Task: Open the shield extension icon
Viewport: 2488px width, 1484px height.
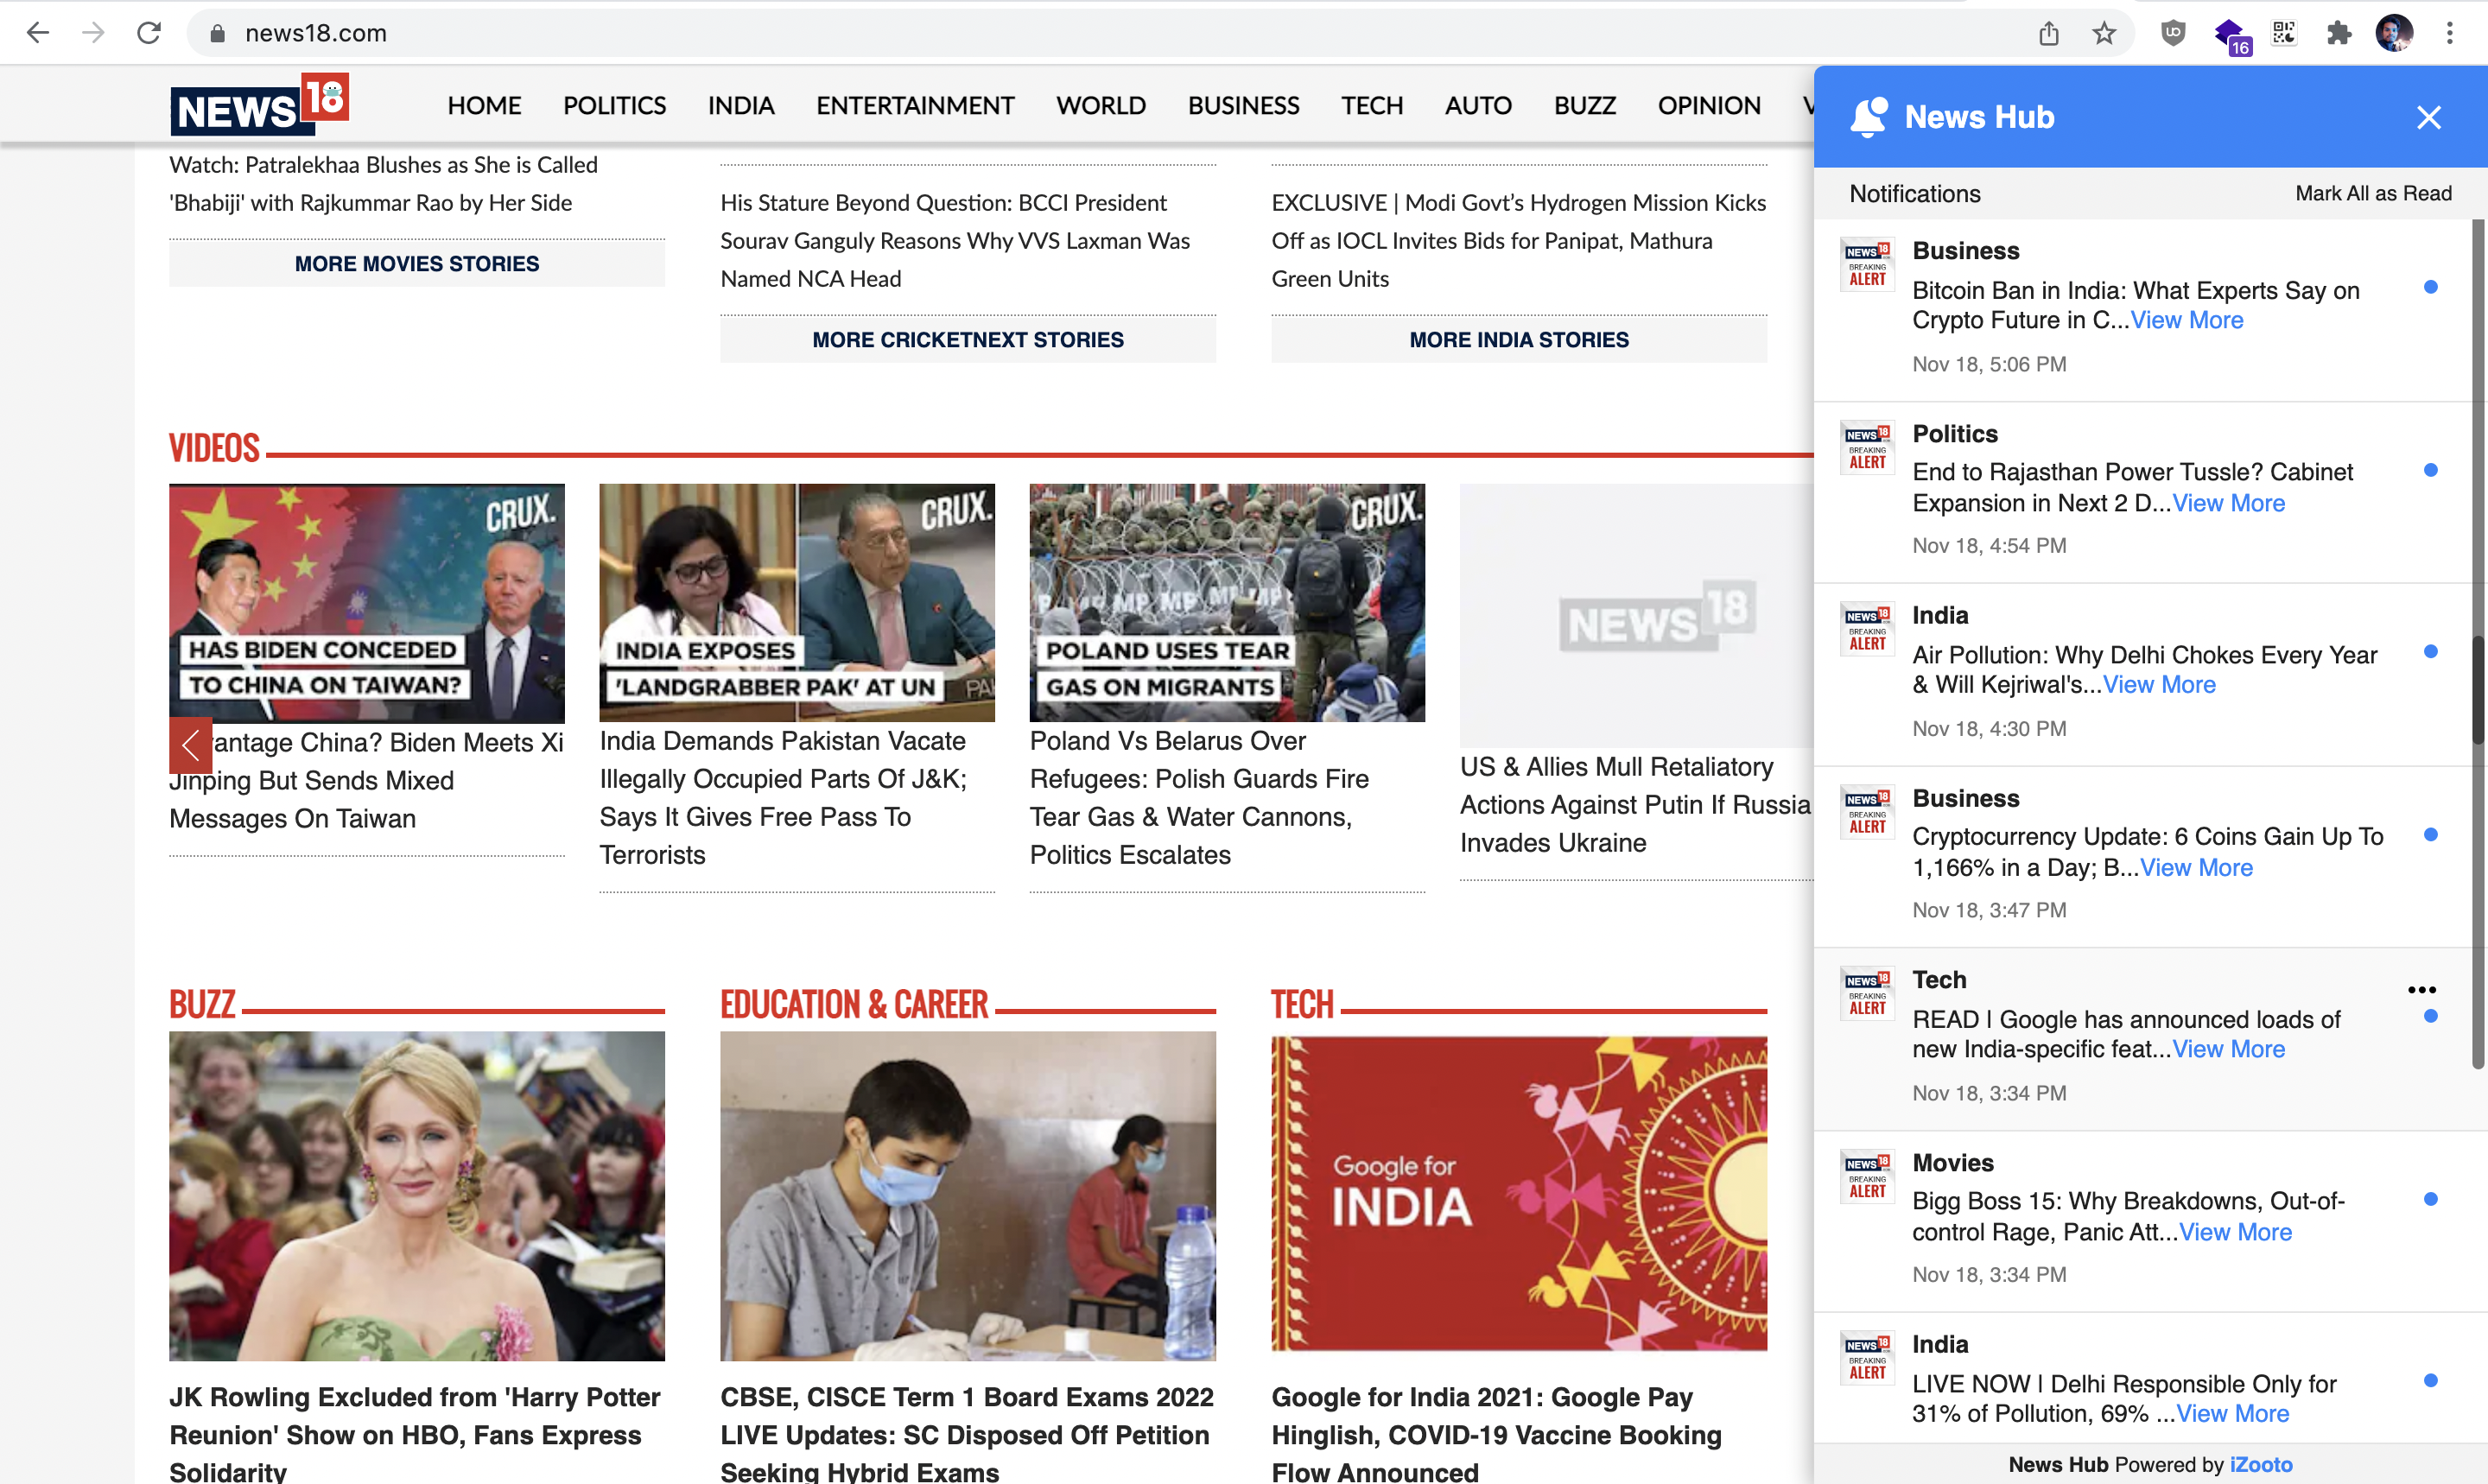Action: tap(2173, 33)
